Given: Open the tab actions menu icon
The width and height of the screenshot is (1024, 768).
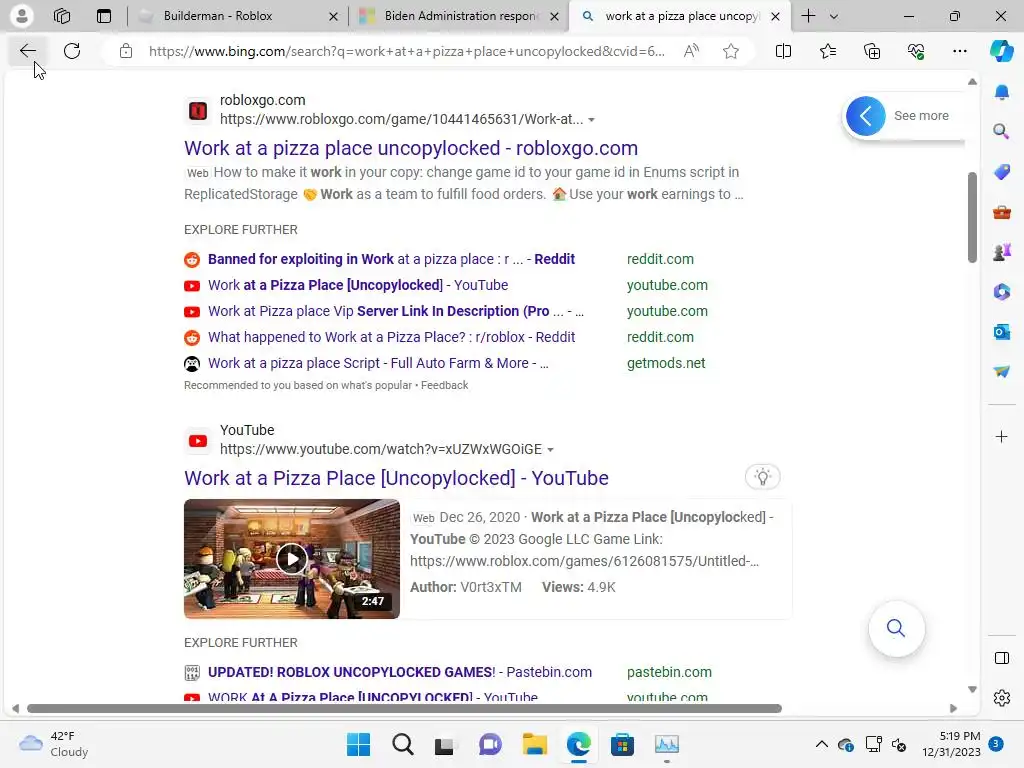Looking at the screenshot, I should coord(104,16).
